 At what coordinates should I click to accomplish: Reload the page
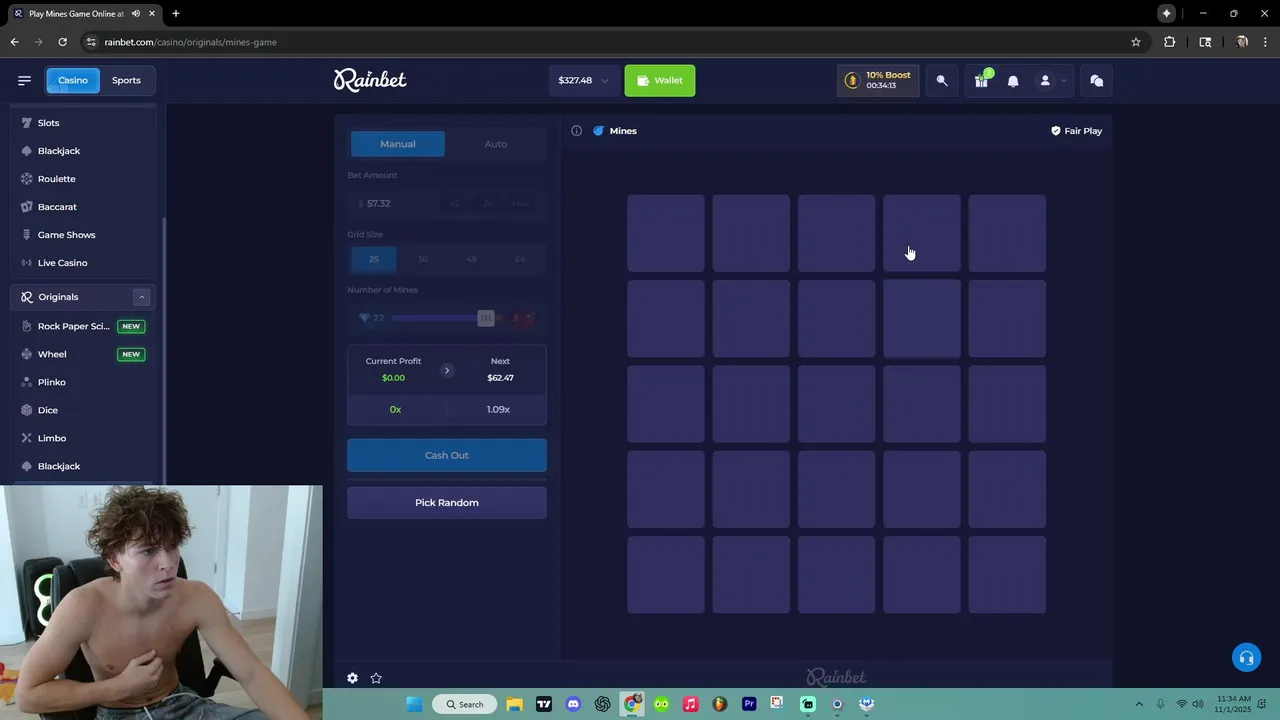[x=62, y=42]
